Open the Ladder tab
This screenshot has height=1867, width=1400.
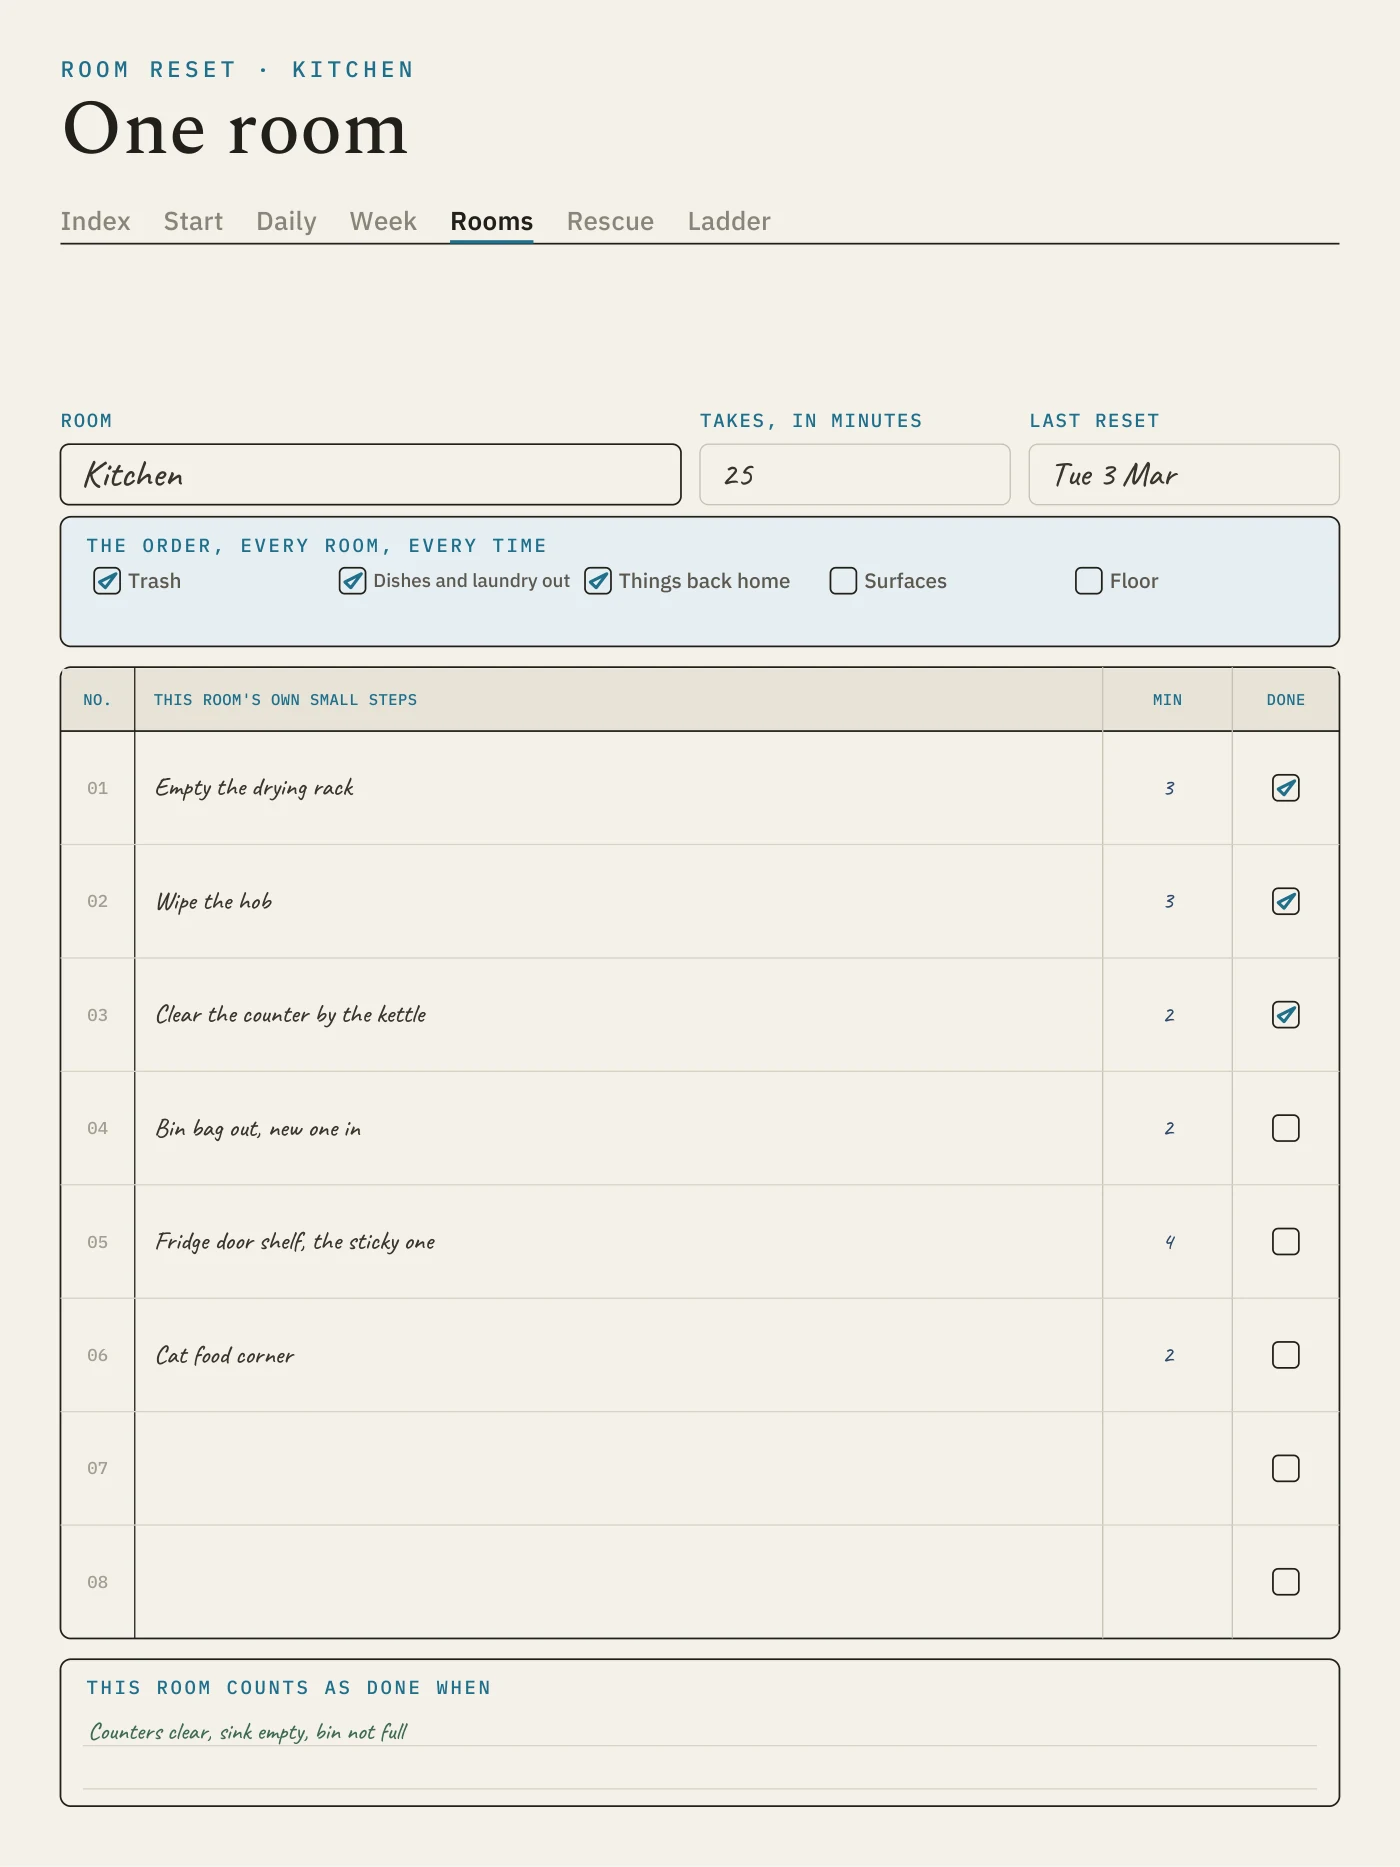[x=729, y=221]
